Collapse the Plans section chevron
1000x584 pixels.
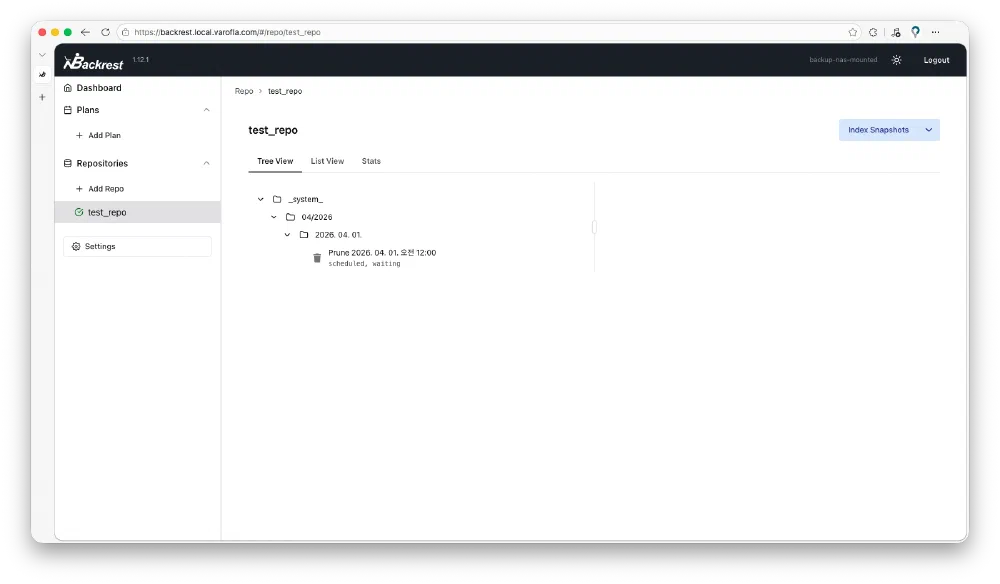[x=207, y=110]
